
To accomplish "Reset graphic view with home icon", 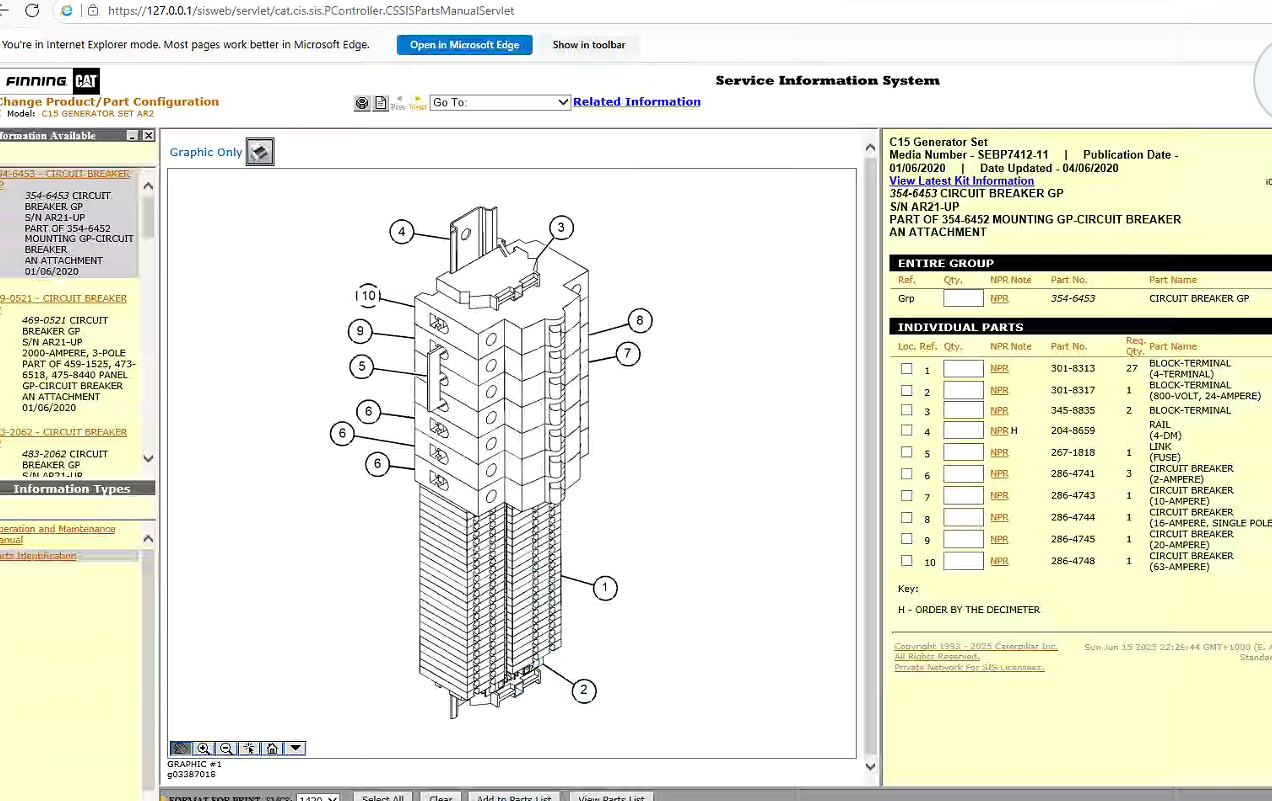I will tap(271, 748).
